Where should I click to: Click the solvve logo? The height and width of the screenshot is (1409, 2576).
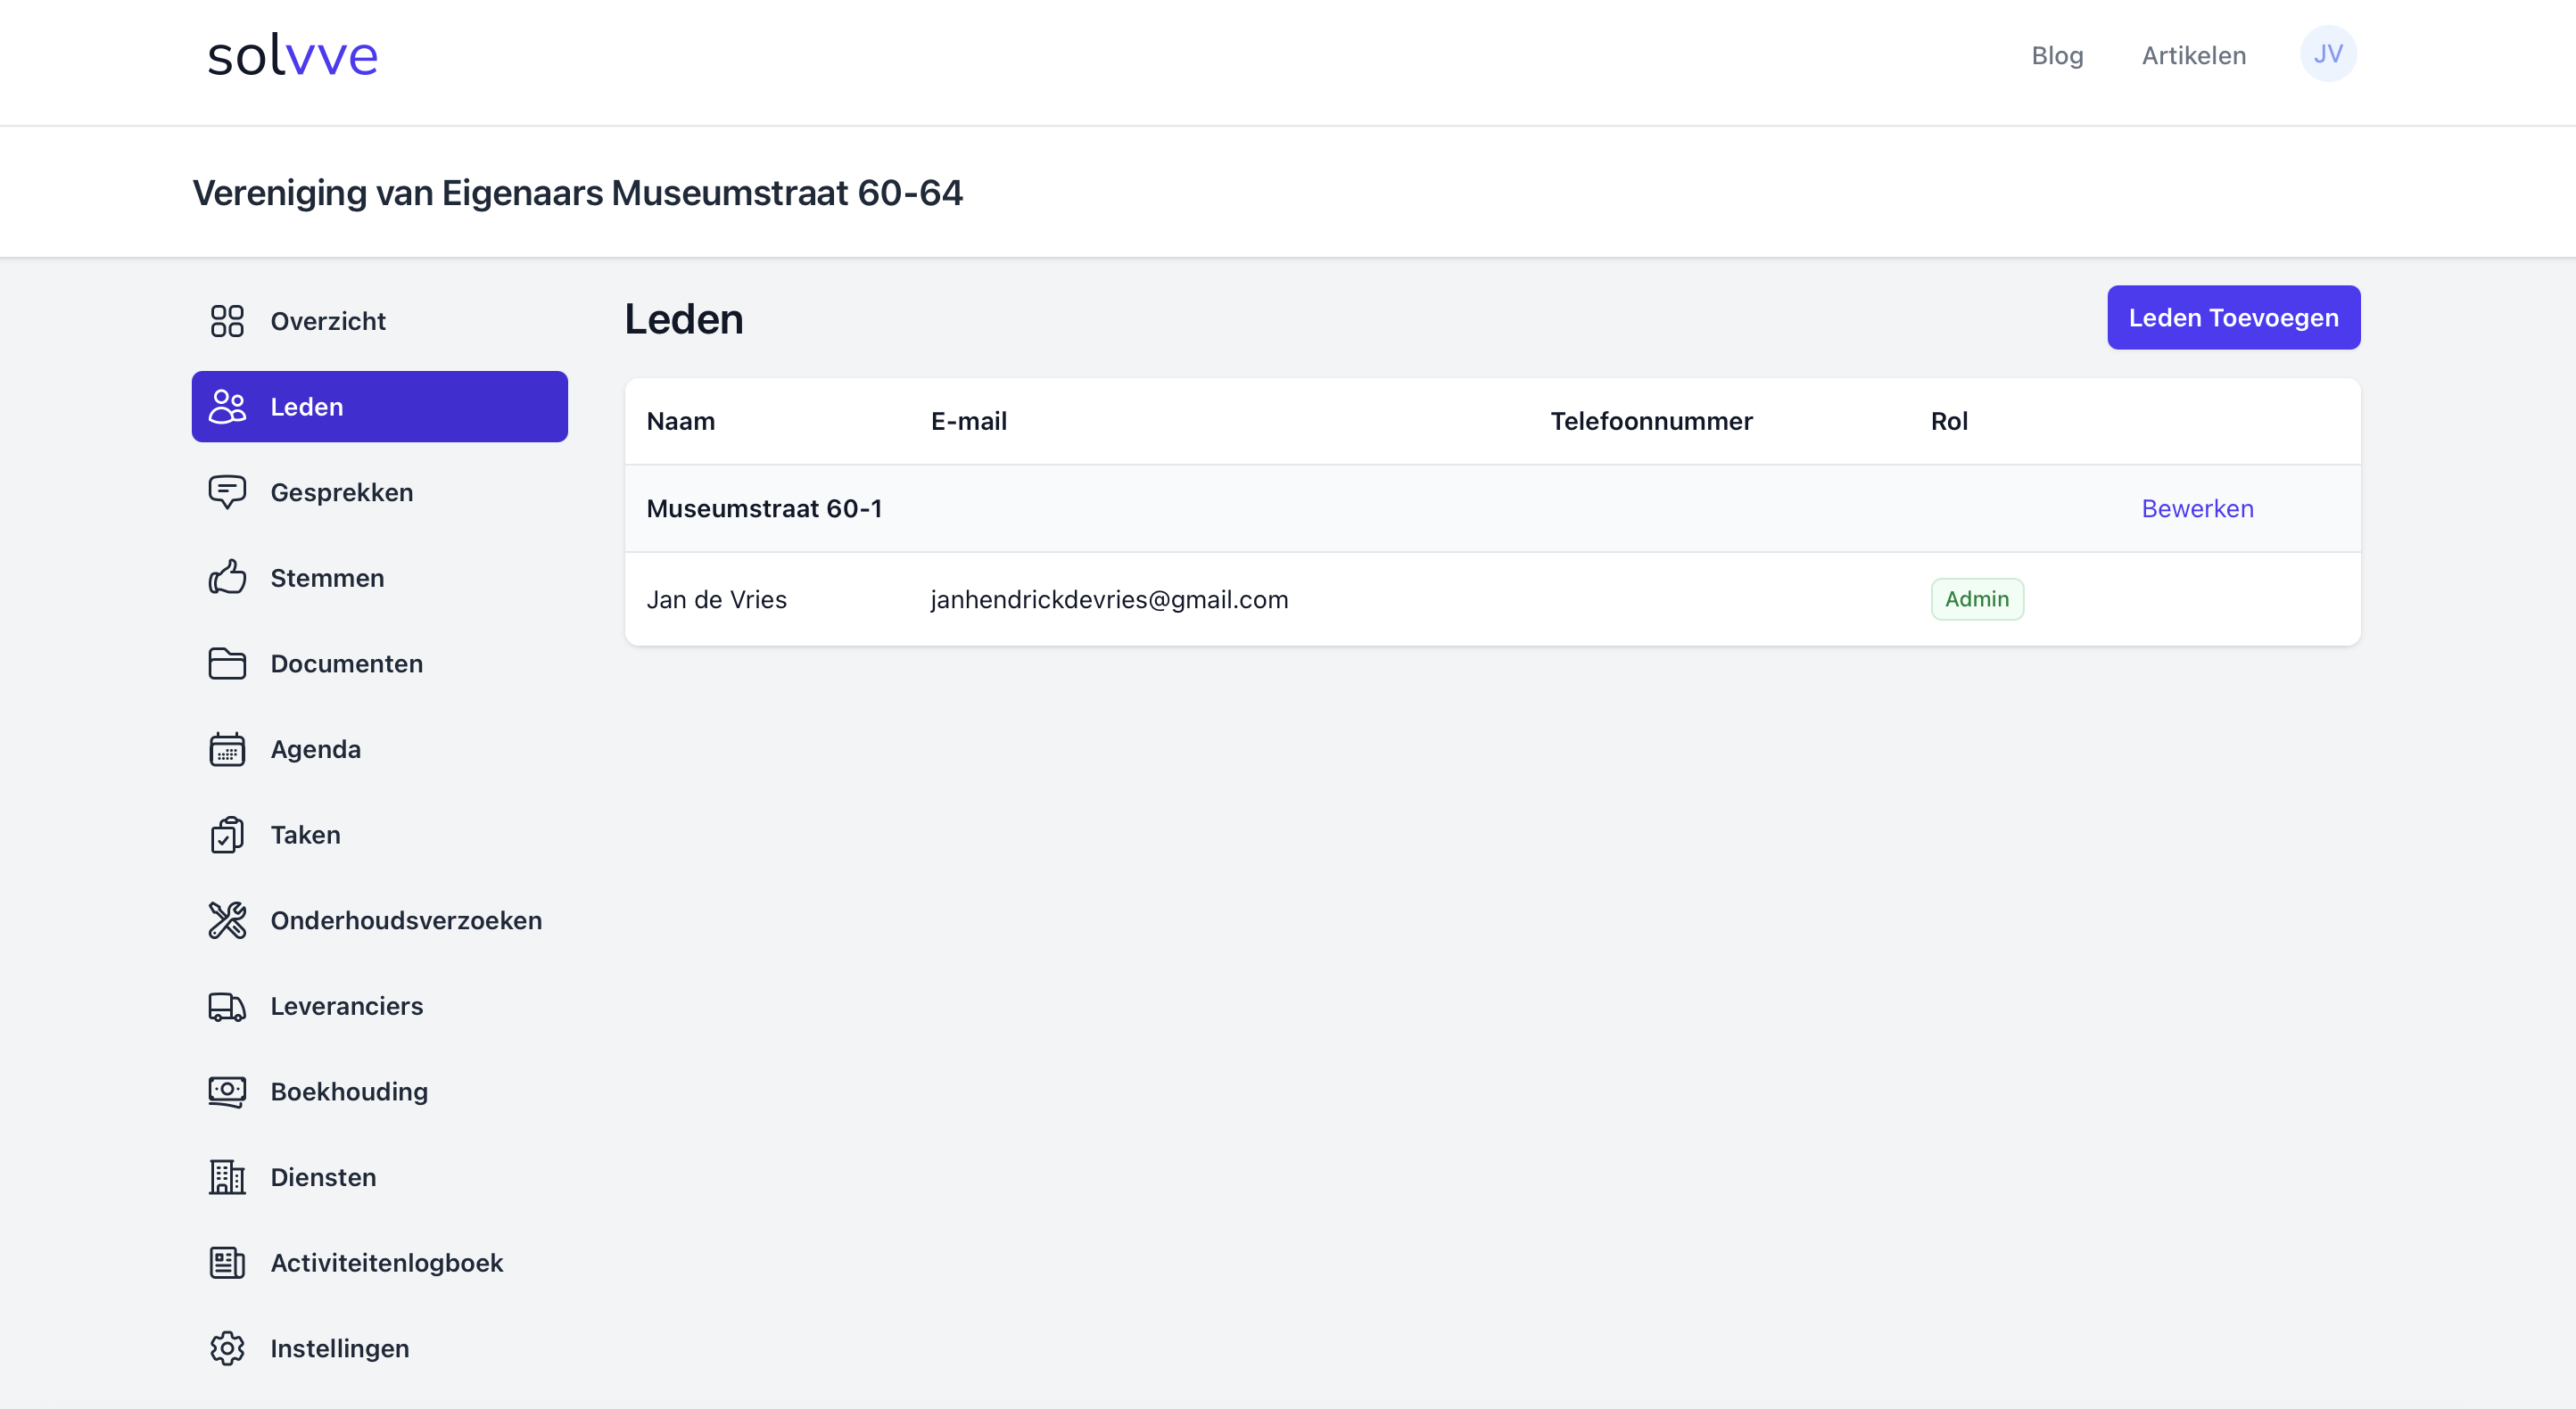[x=293, y=56]
